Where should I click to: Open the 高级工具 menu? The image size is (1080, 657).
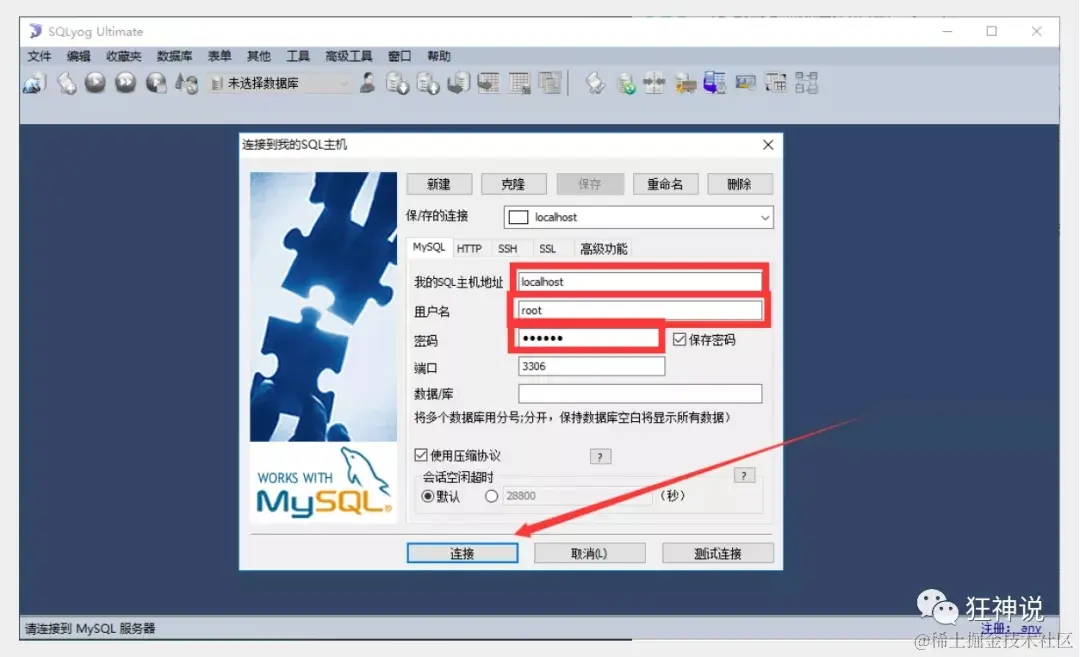click(x=349, y=56)
